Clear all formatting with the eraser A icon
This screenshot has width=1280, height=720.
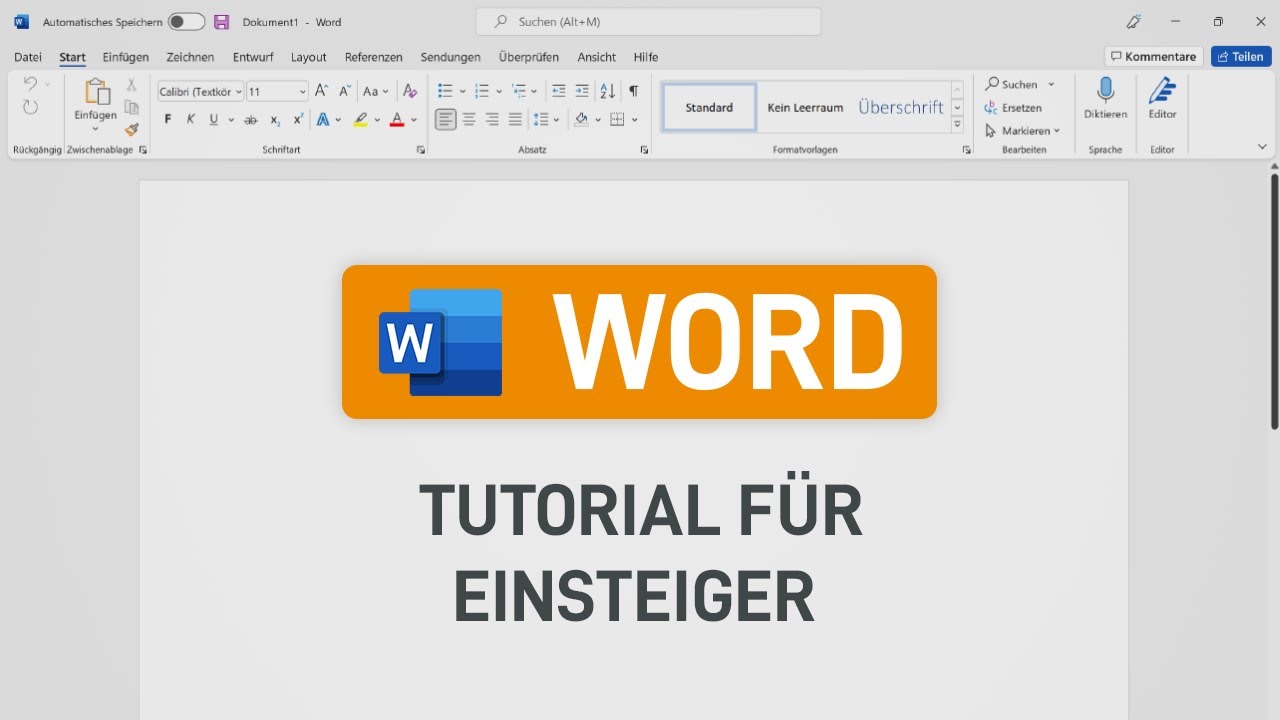click(409, 91)
